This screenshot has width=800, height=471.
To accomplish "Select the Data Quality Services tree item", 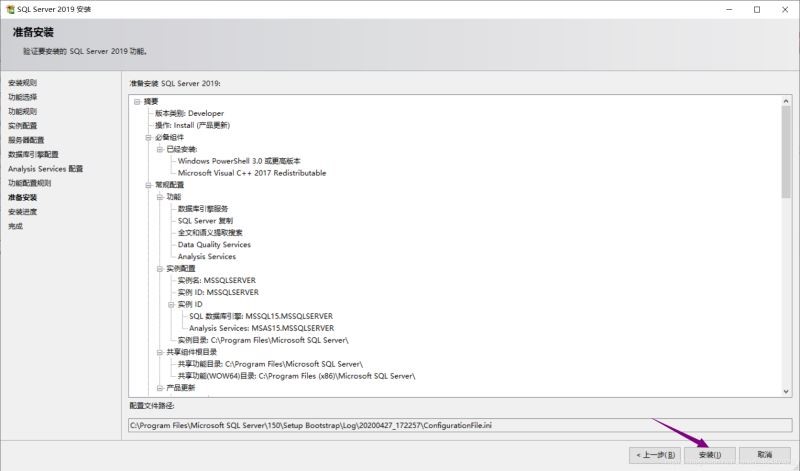I will [x=214, y=245].
